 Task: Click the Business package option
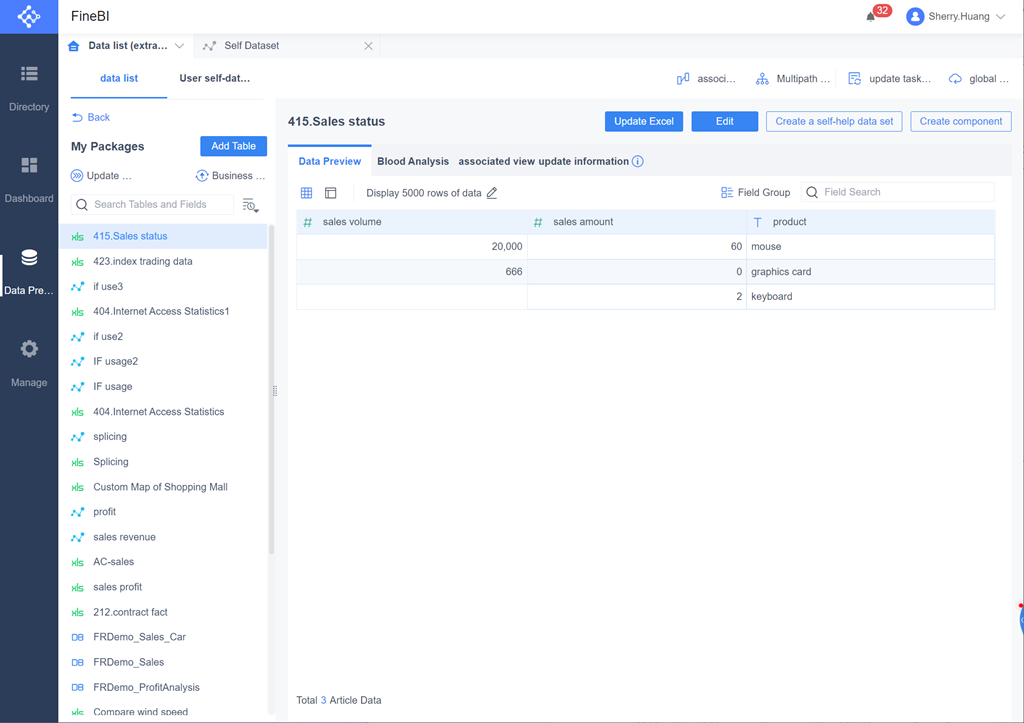[231, 176]
